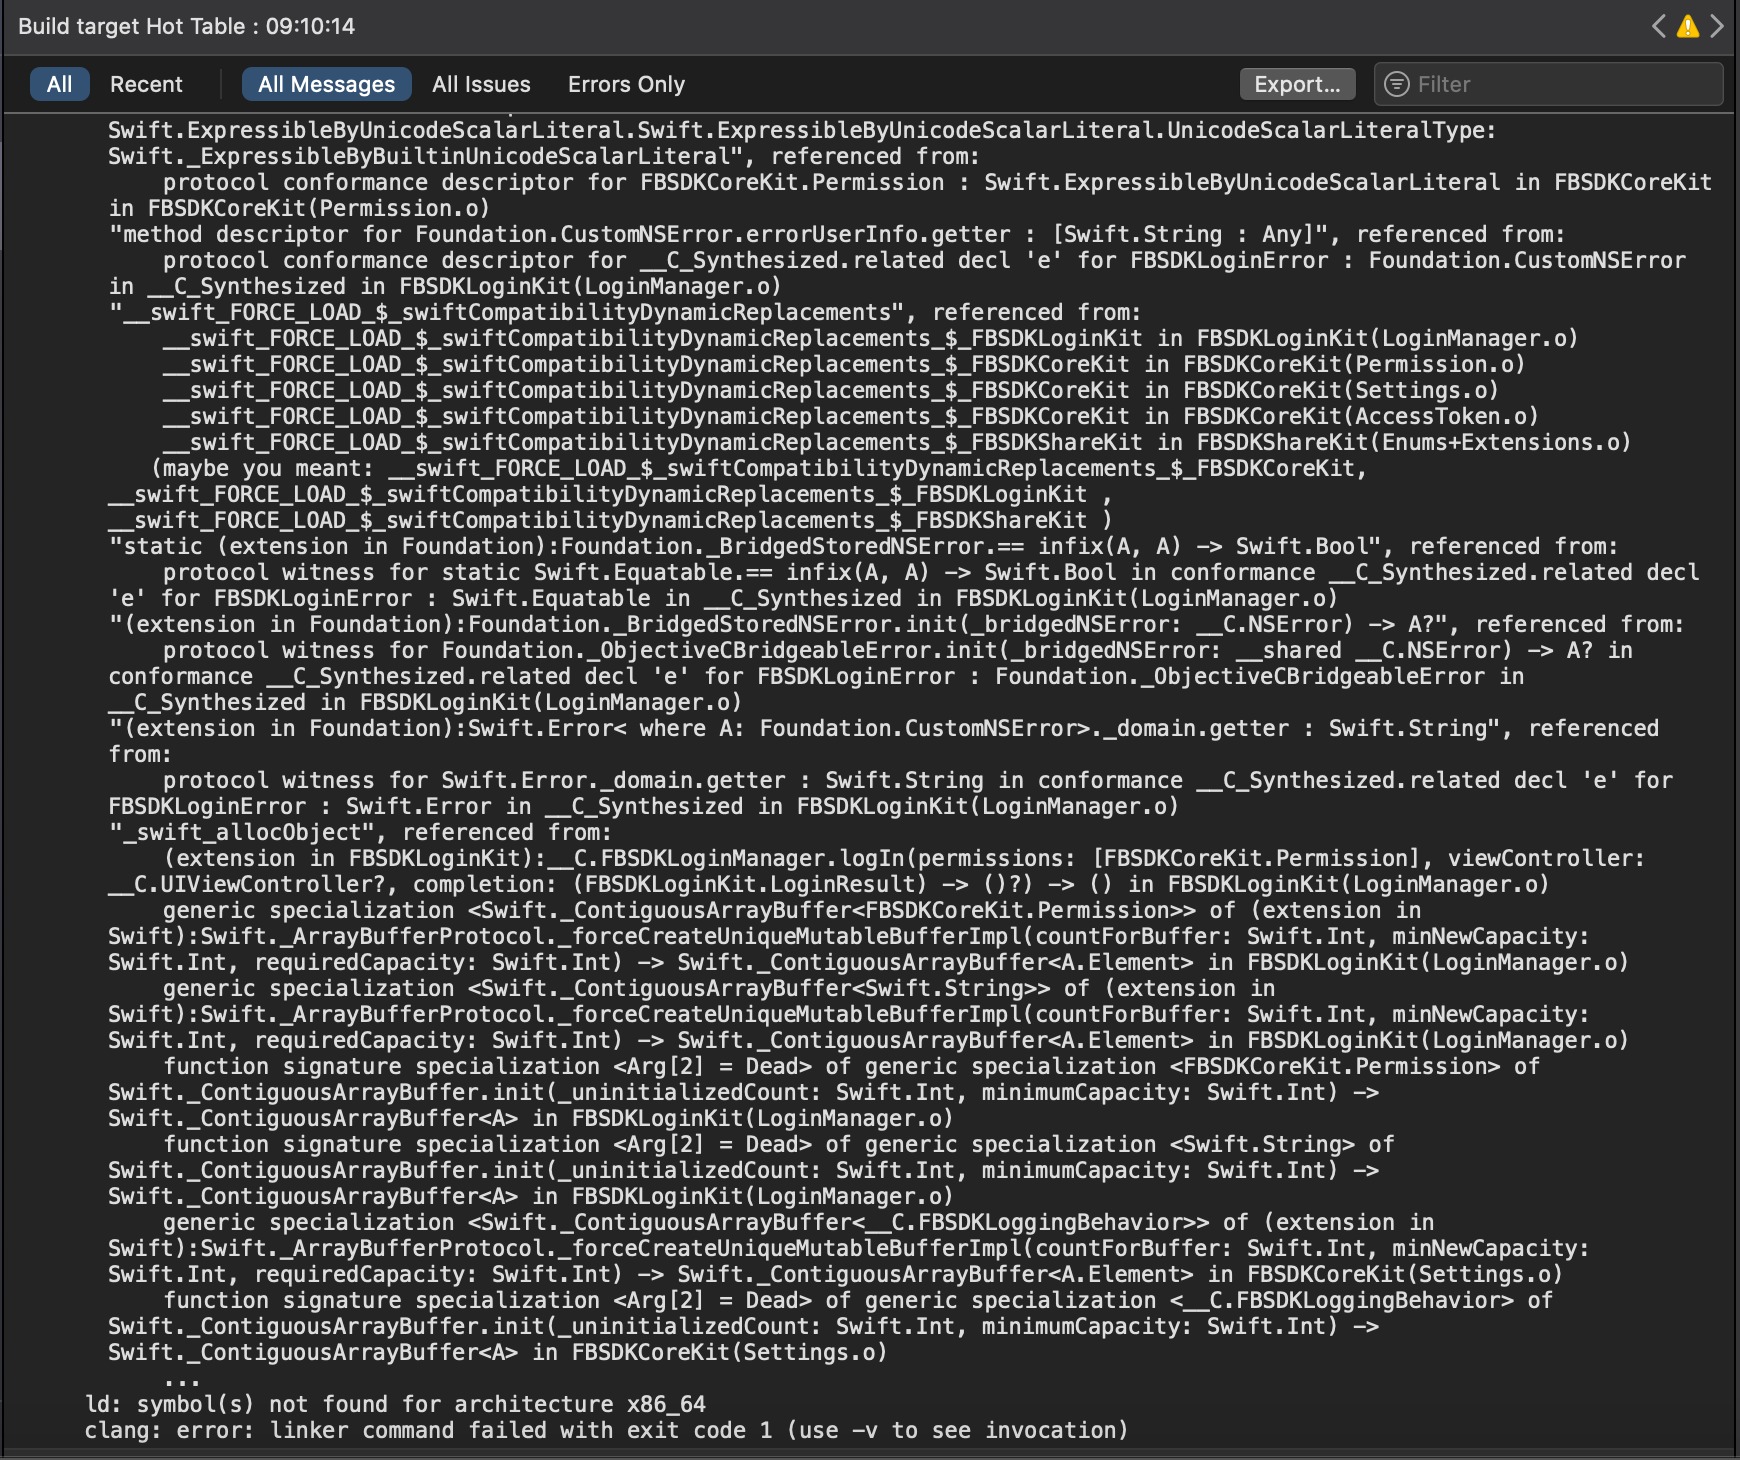Switch to the "Recent" tab

[146, 84]
